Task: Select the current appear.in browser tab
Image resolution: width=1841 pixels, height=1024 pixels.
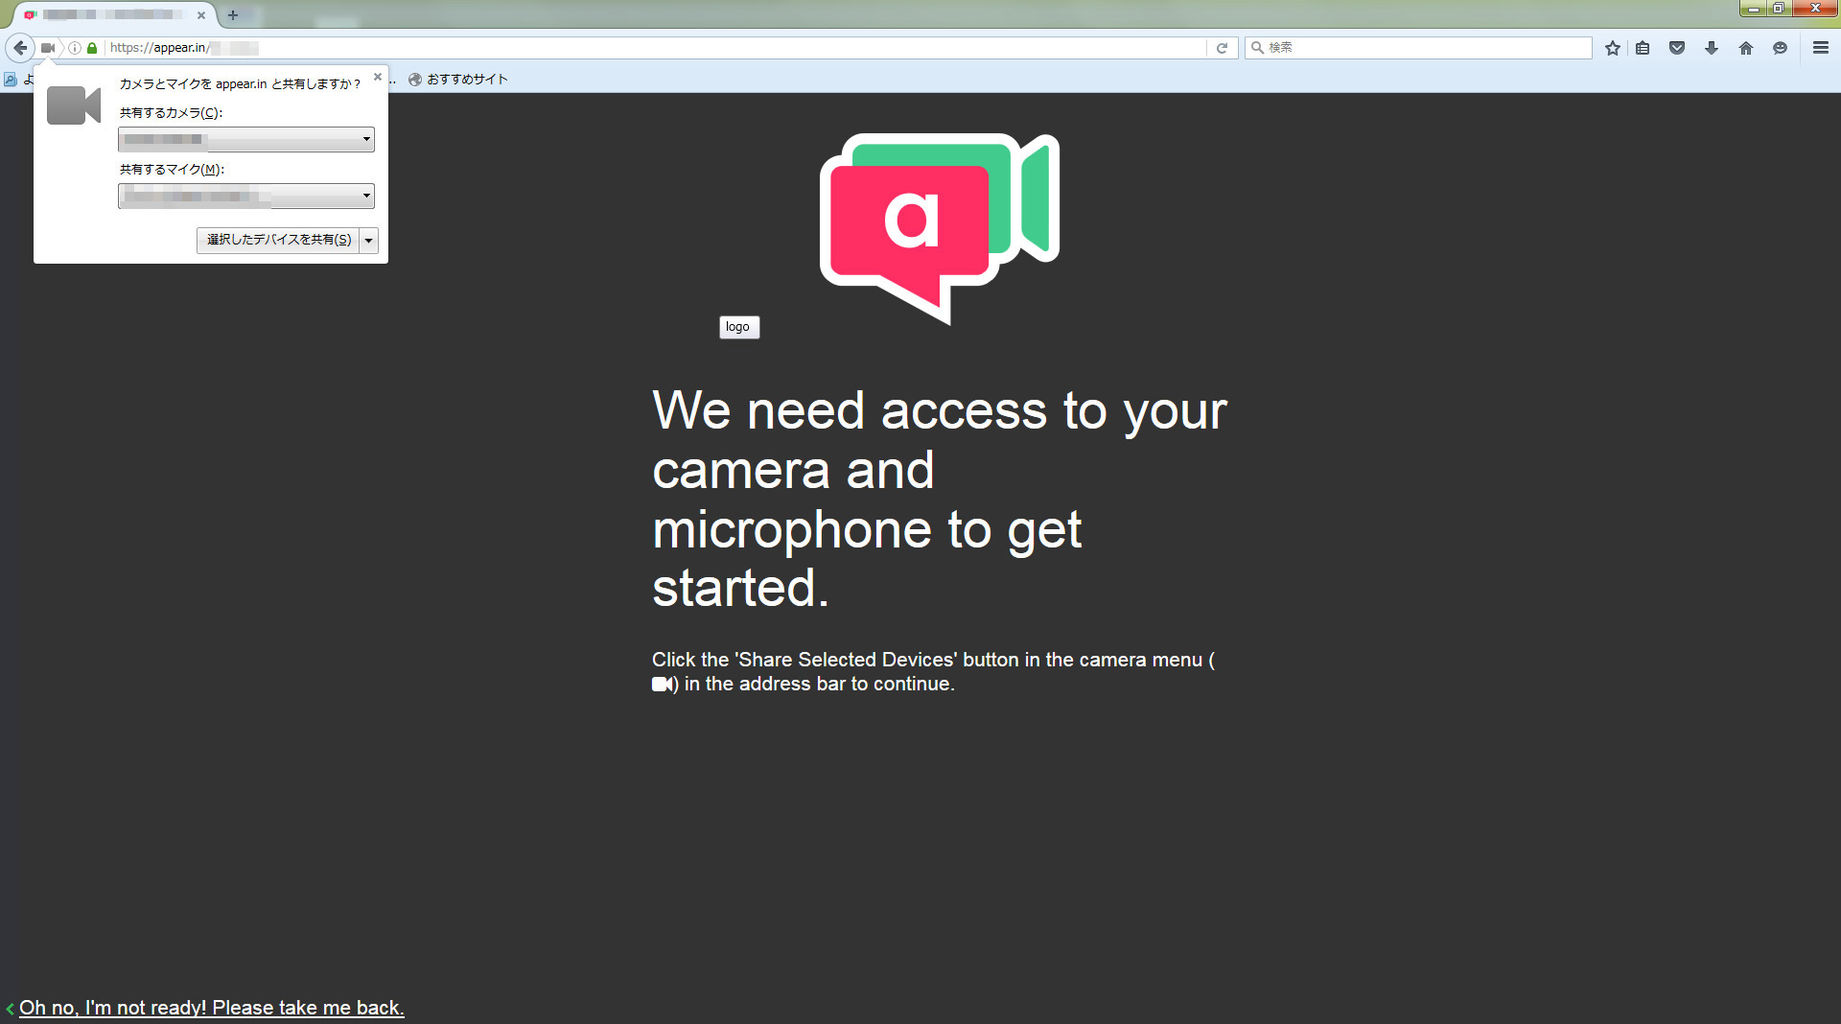Action: (x=115, y=15)
